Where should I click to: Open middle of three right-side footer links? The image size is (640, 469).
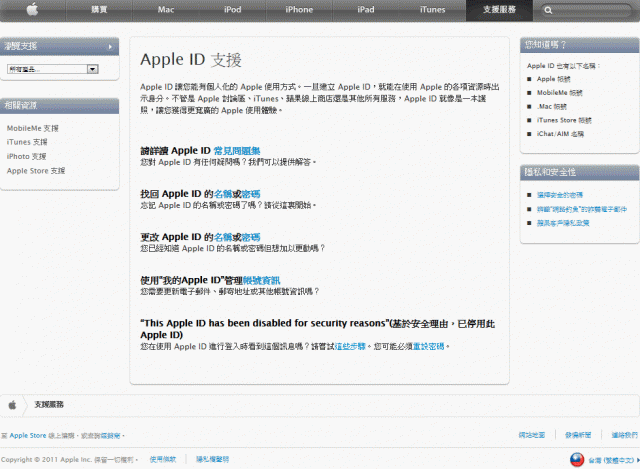[x=578, y=435]
